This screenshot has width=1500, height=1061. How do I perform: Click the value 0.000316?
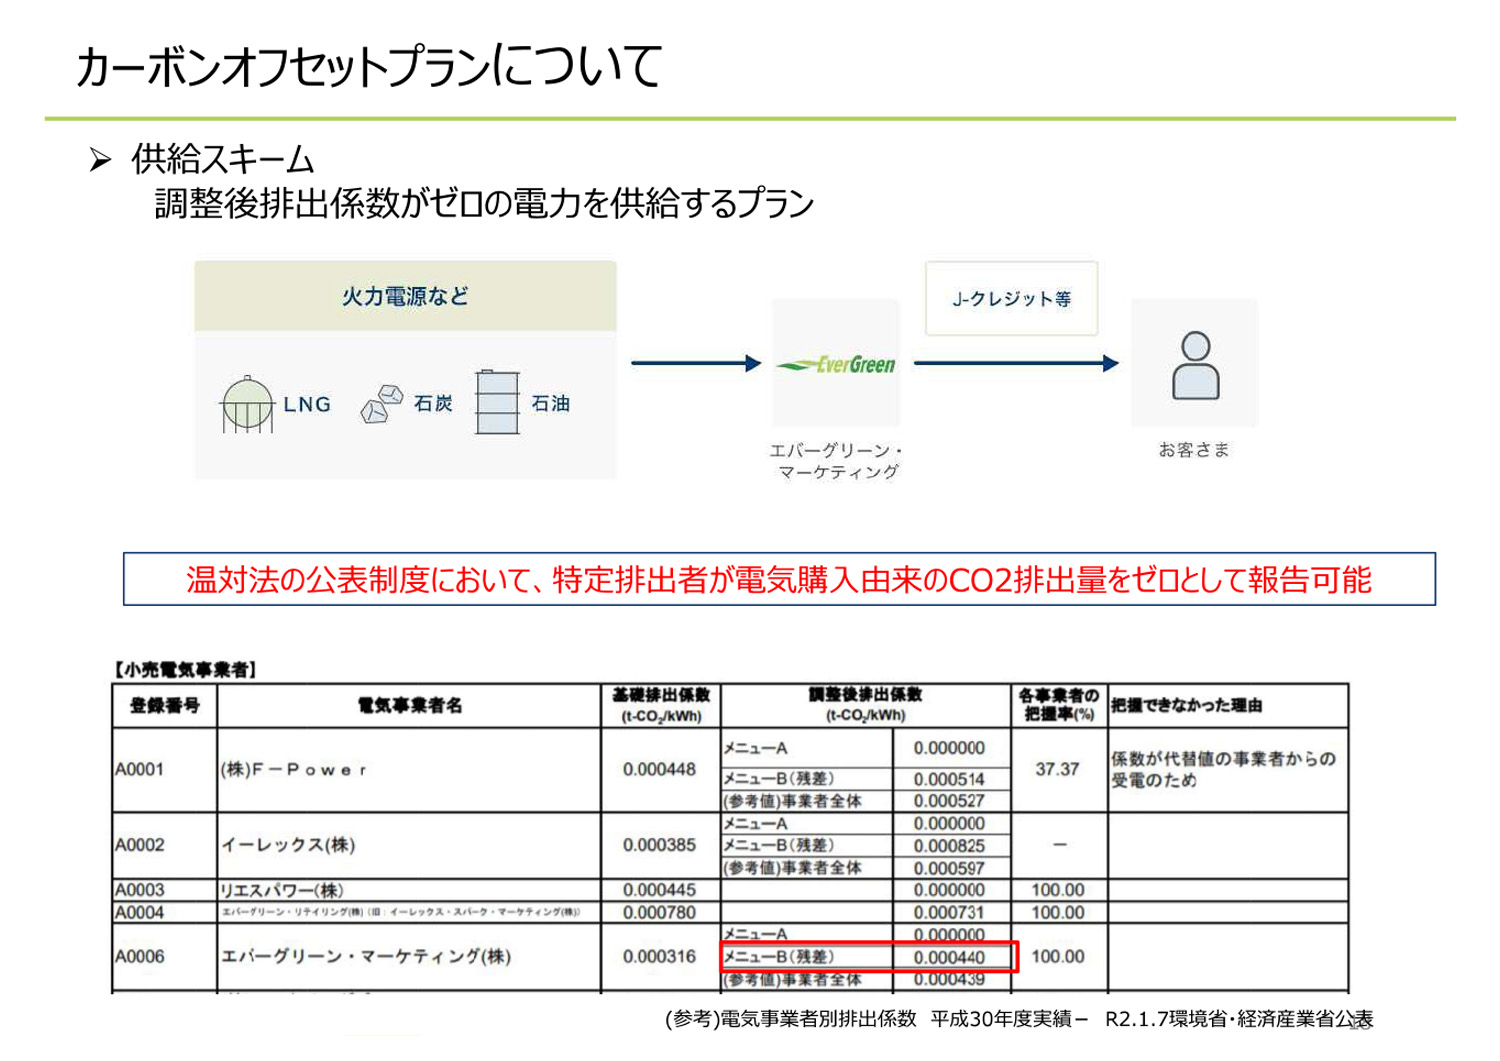[659, 957]
